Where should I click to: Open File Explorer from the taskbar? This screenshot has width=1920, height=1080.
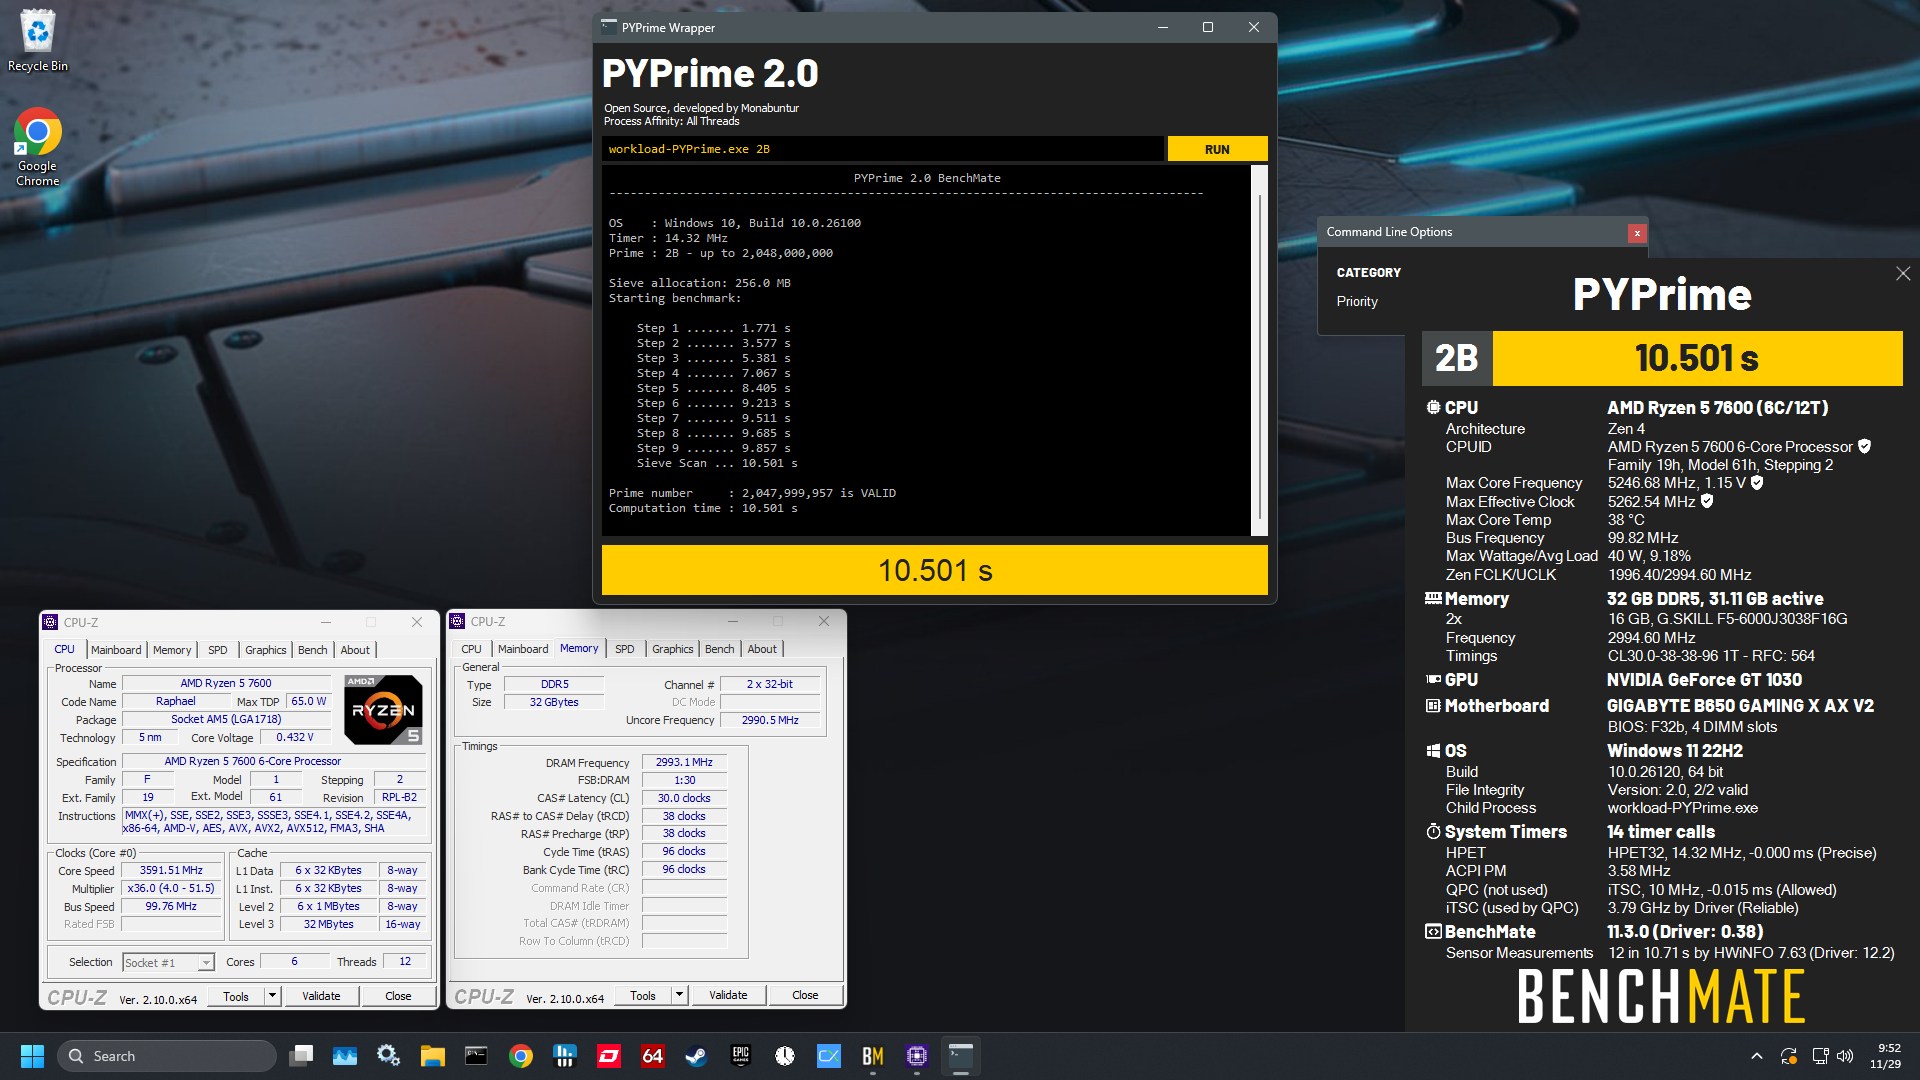pos(432,1056)
